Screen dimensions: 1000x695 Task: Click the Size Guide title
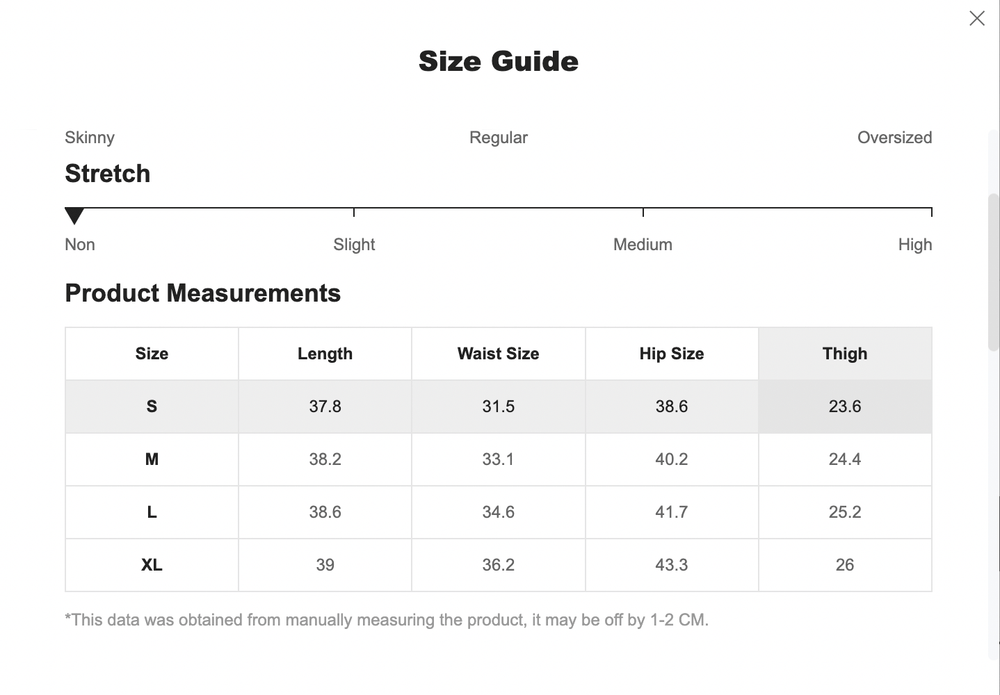click(498, 61)
